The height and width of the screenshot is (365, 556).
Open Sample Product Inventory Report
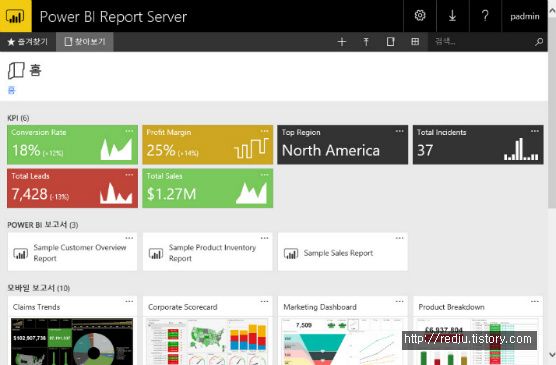point(207,252)
